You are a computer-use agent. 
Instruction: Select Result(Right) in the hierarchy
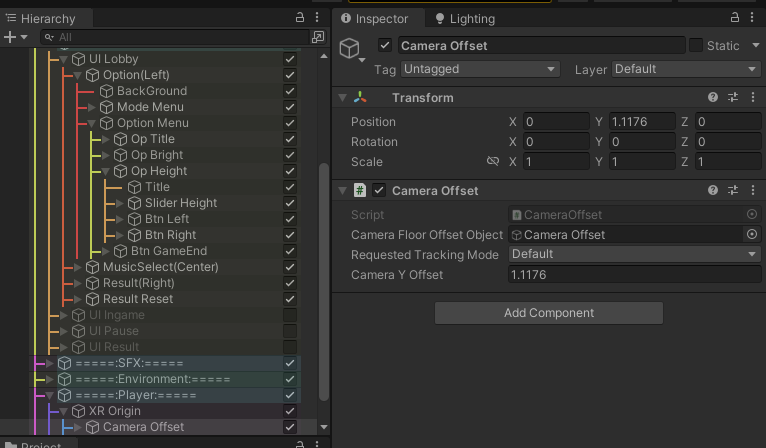pos(138,283)
